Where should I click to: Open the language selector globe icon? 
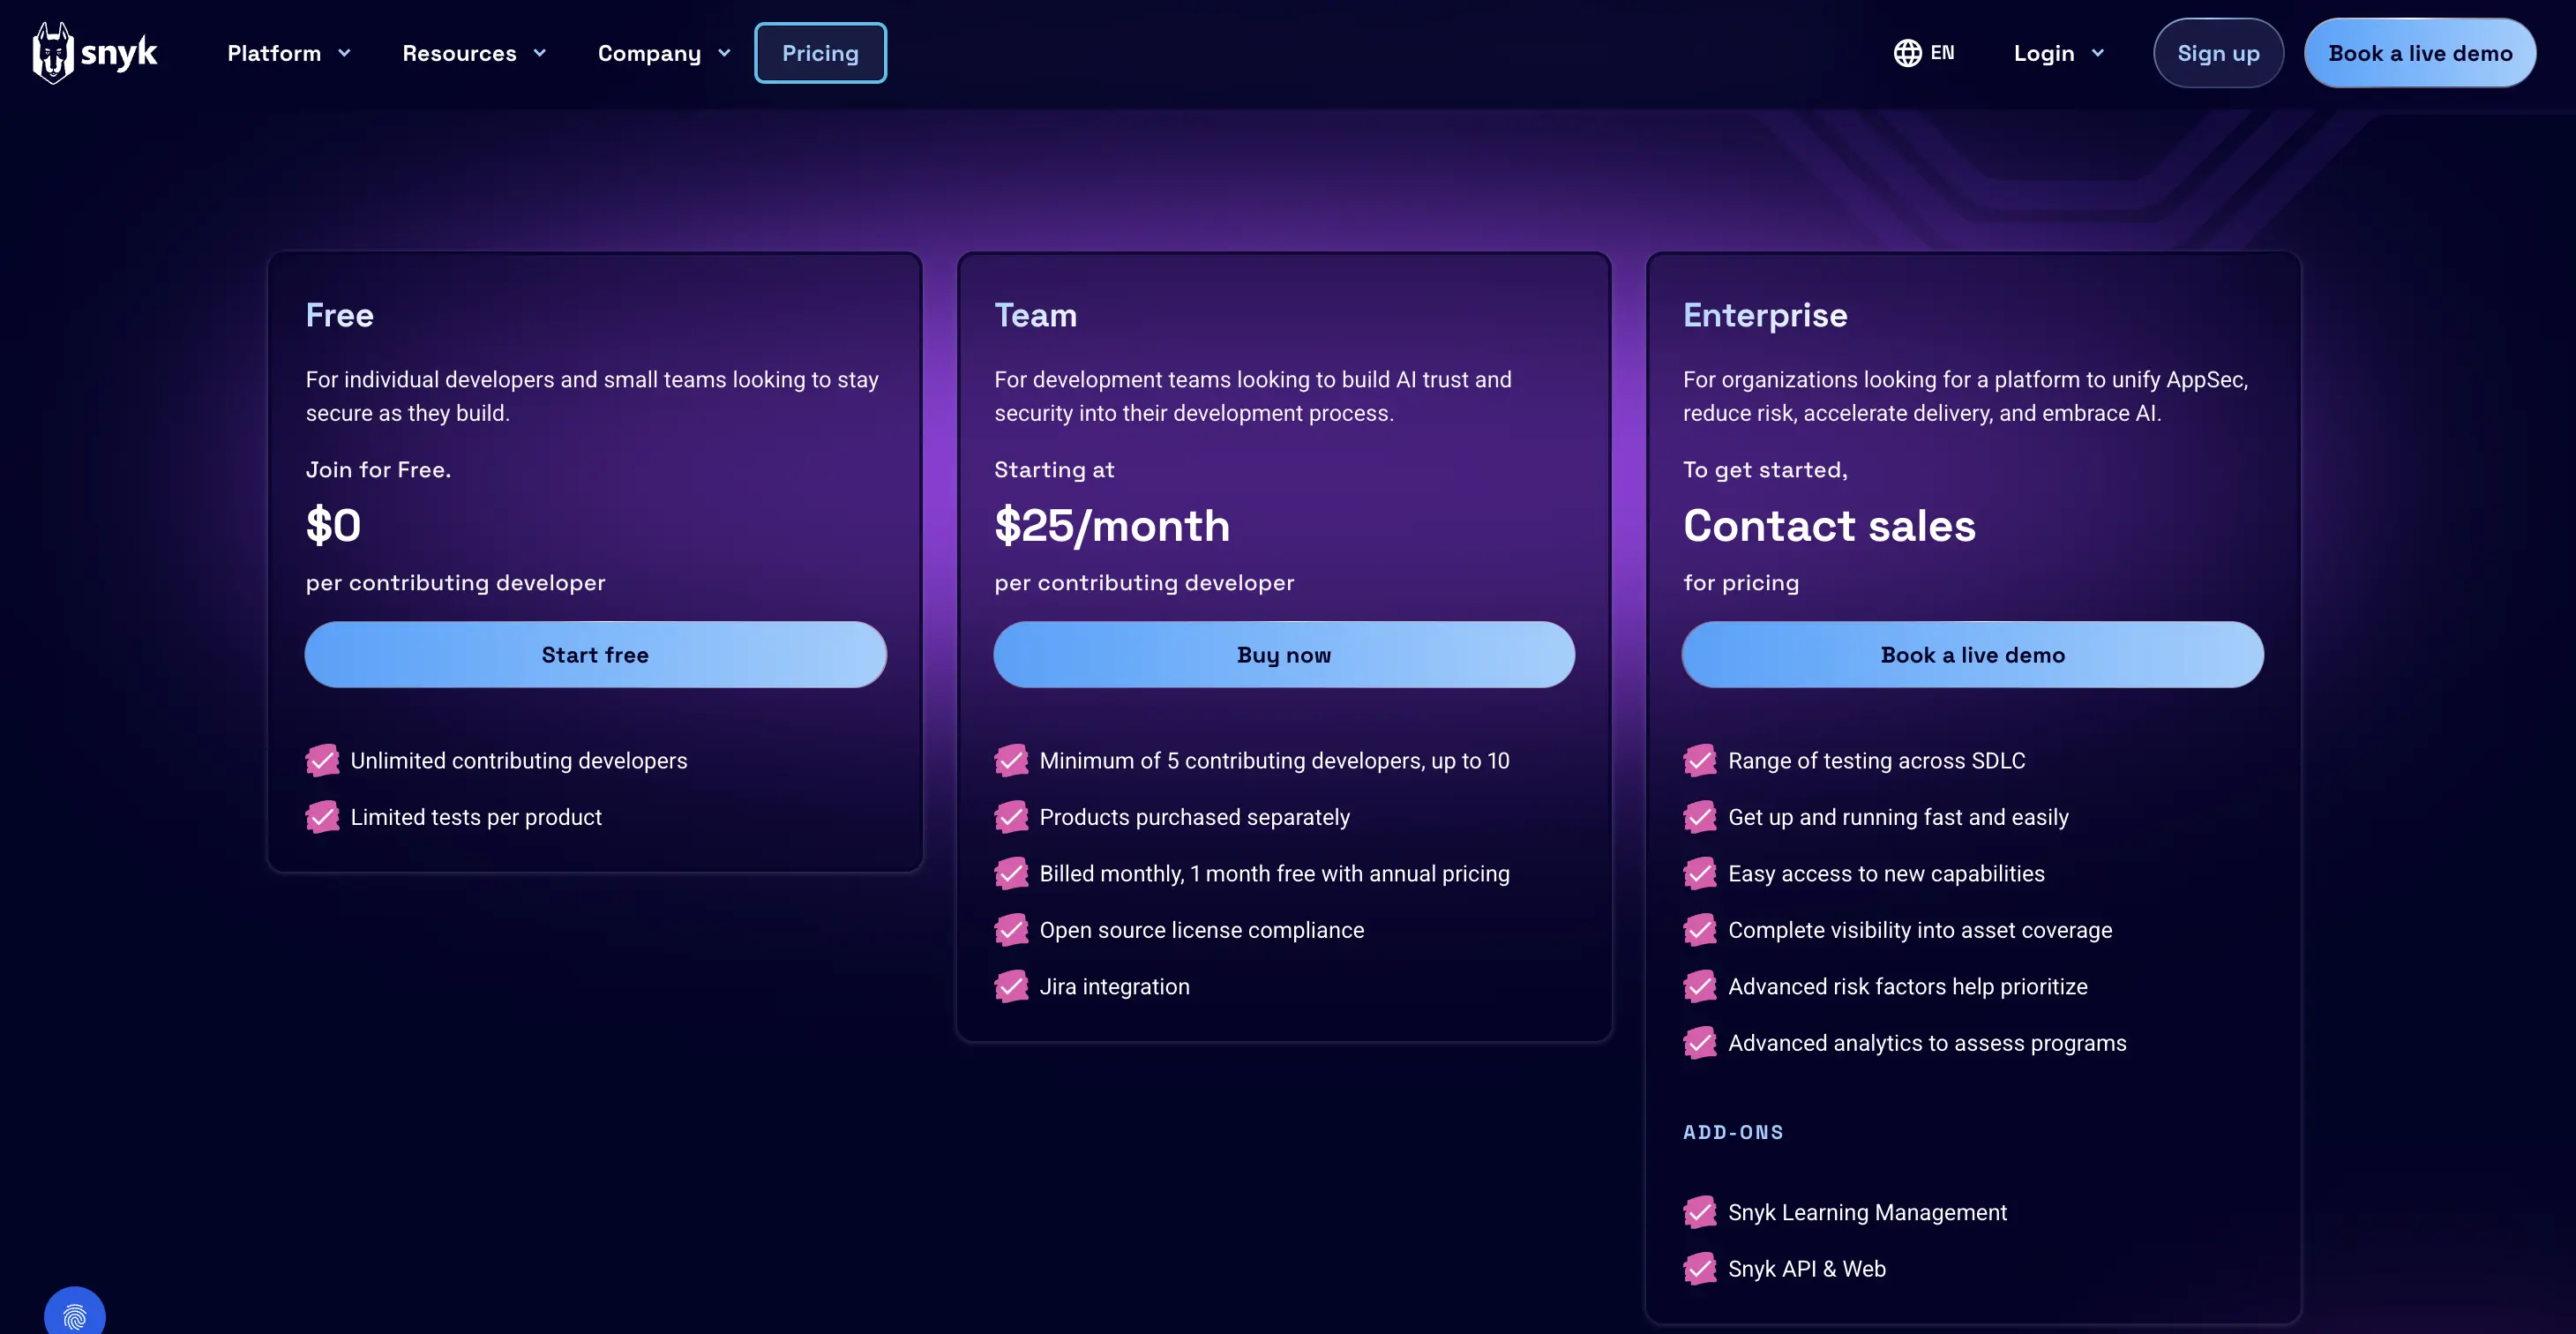(1908, 52)
